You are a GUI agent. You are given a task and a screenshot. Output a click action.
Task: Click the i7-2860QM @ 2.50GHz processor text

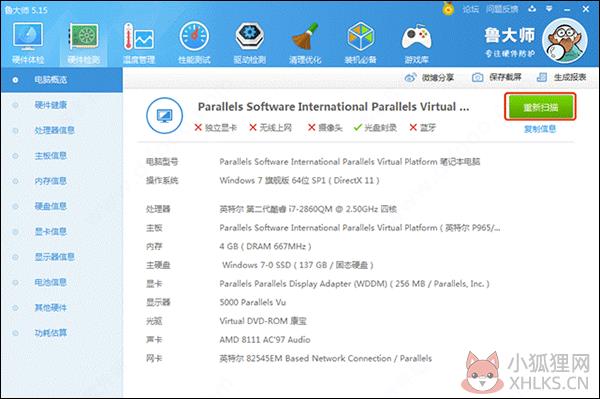pos(308,209)
